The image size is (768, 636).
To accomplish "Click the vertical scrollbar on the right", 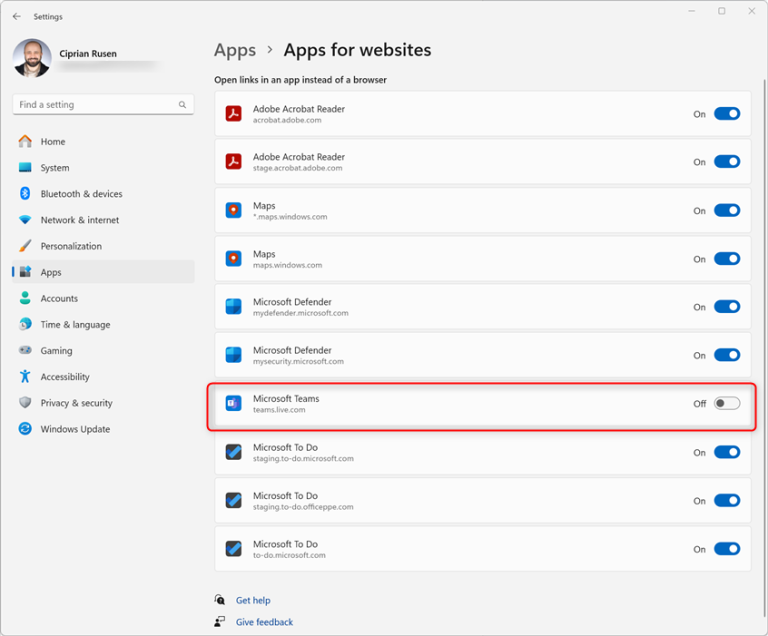I will (x=765, y=348).
